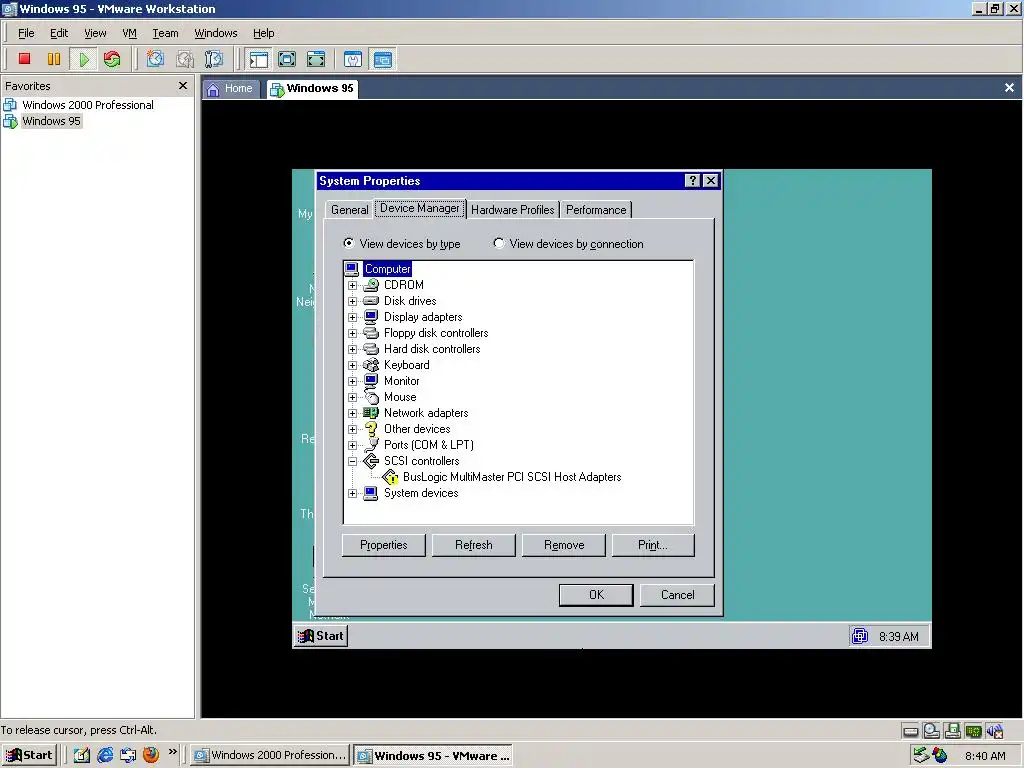Open the Team menu

click(165, 33)
